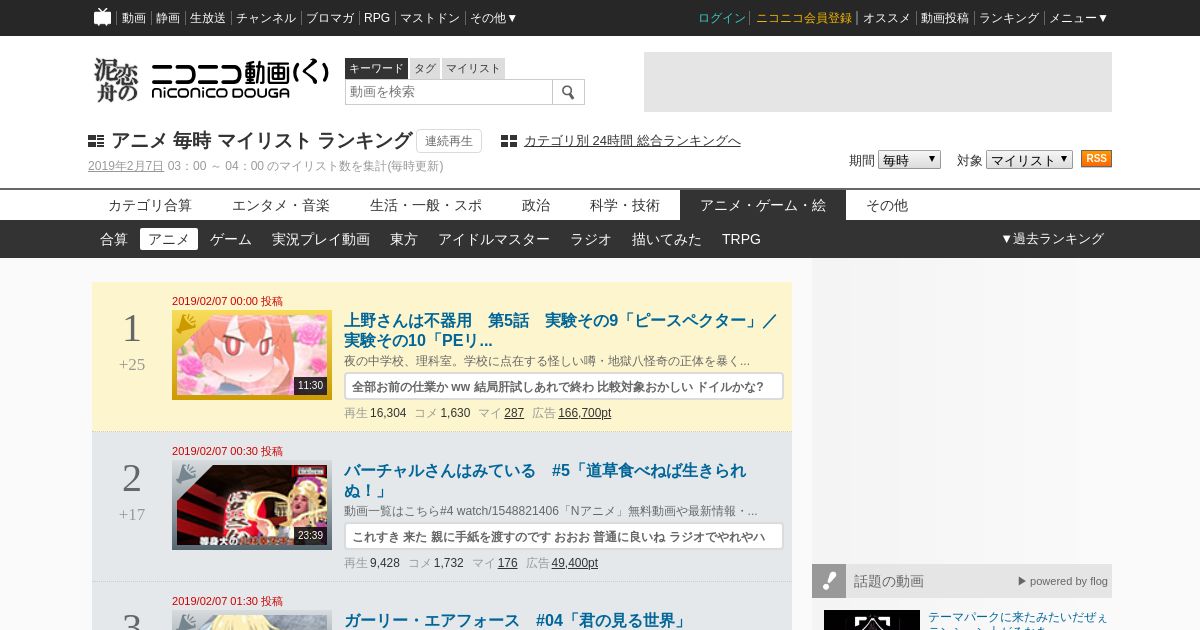Viewport: 1200px width, 630px height.
Task: Click ad points 166,700pt
Action: [x=585, y=413]
